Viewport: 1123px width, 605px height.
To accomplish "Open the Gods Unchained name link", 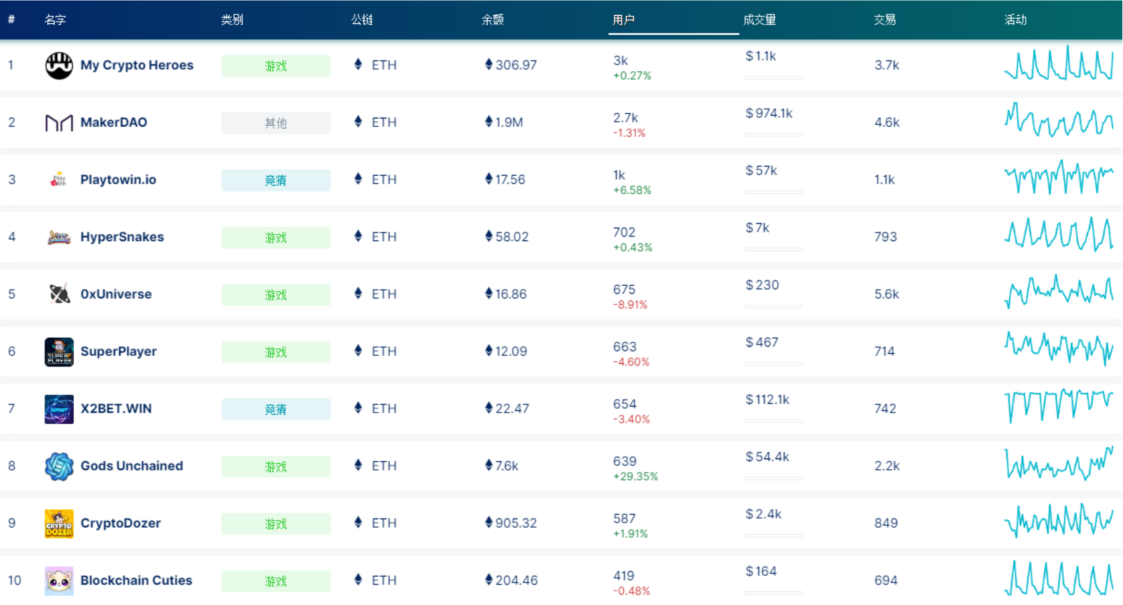I will 131,466.
